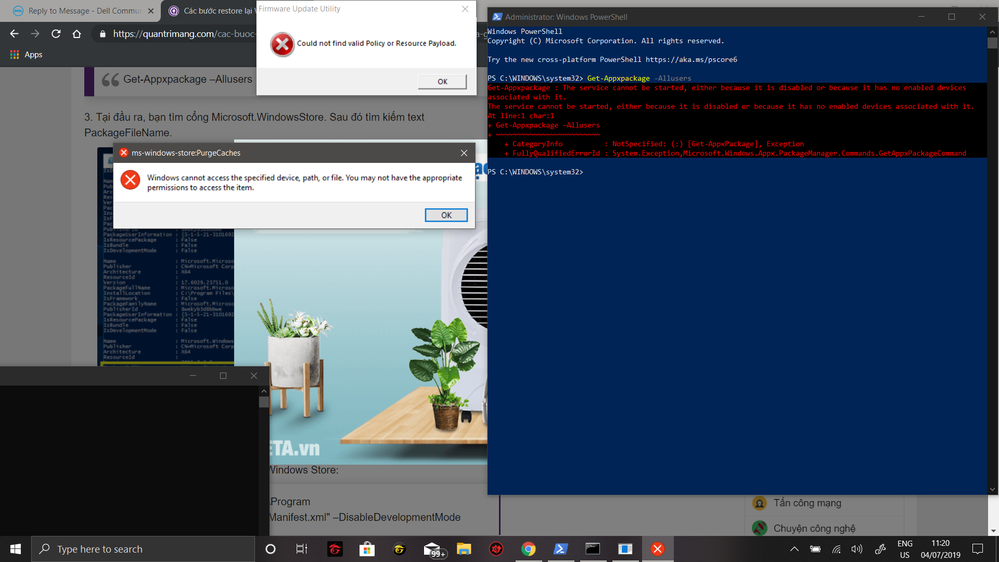The image size is (999, 562).
Task: Open the Windows Start menu
Action: pyautogui.click(x=15, y=549)
